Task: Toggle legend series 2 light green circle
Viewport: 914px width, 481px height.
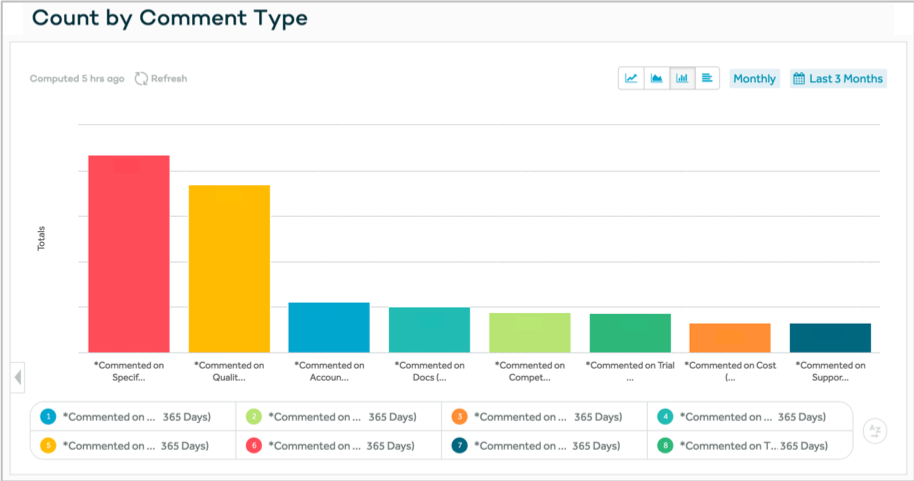Action: [254, 417]
